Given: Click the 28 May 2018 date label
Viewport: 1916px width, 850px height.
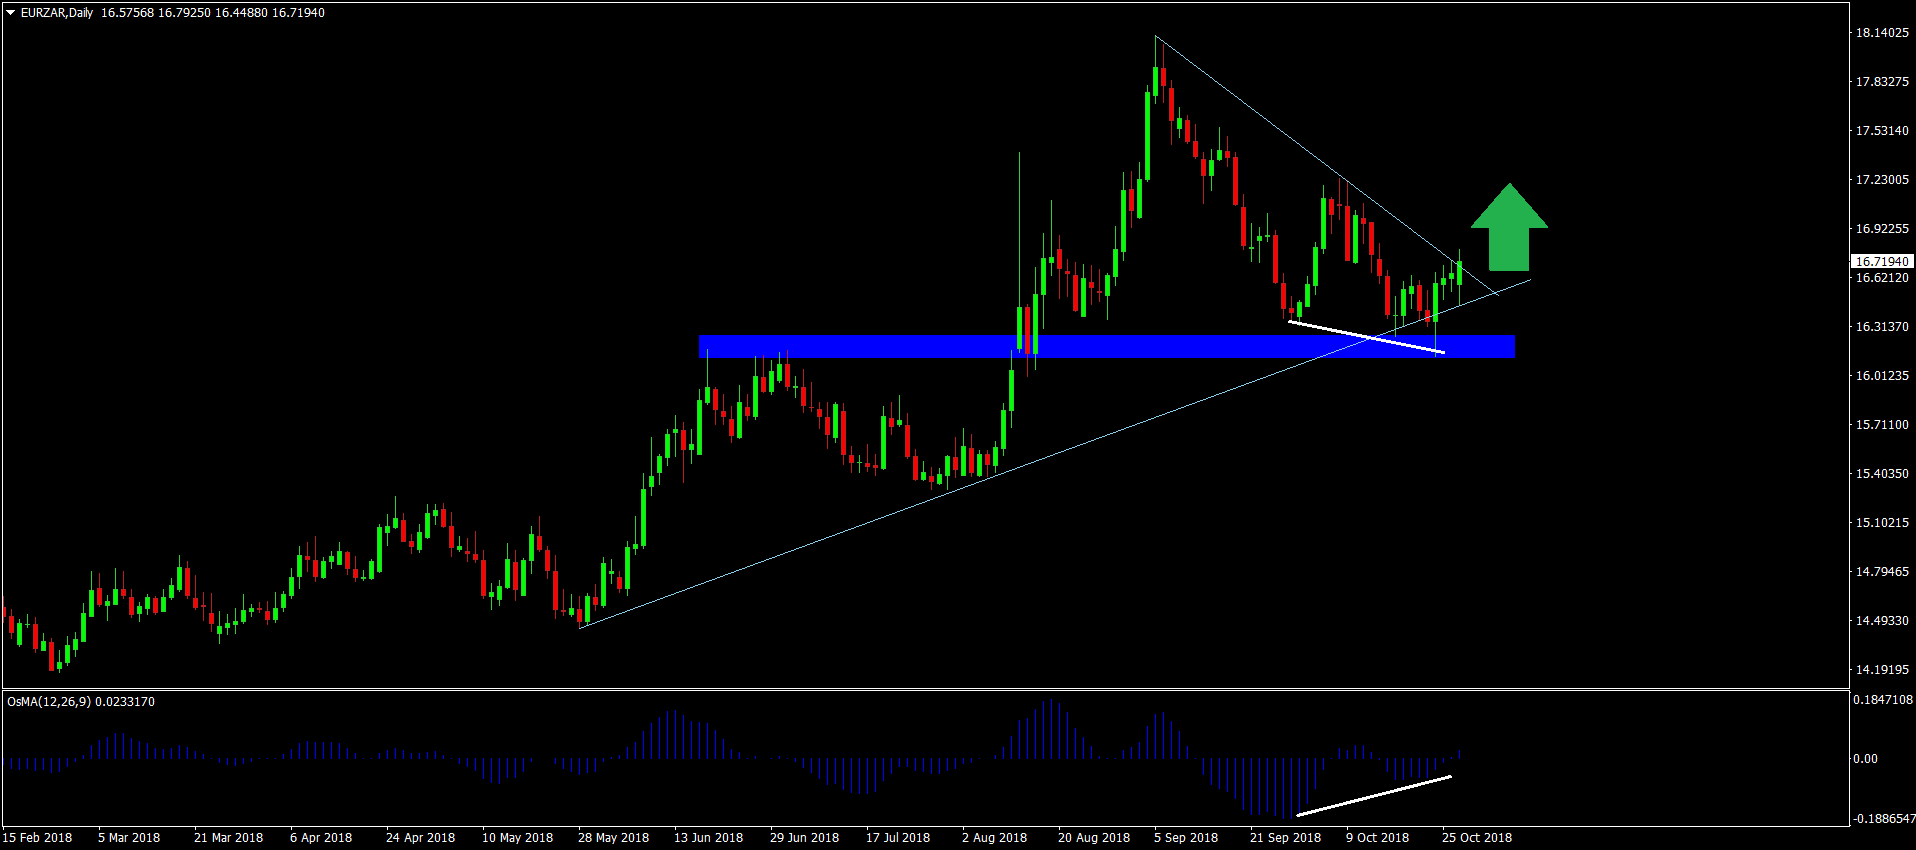Looking at the screenshot, I should pyautogui.click(x=613, y=838).
